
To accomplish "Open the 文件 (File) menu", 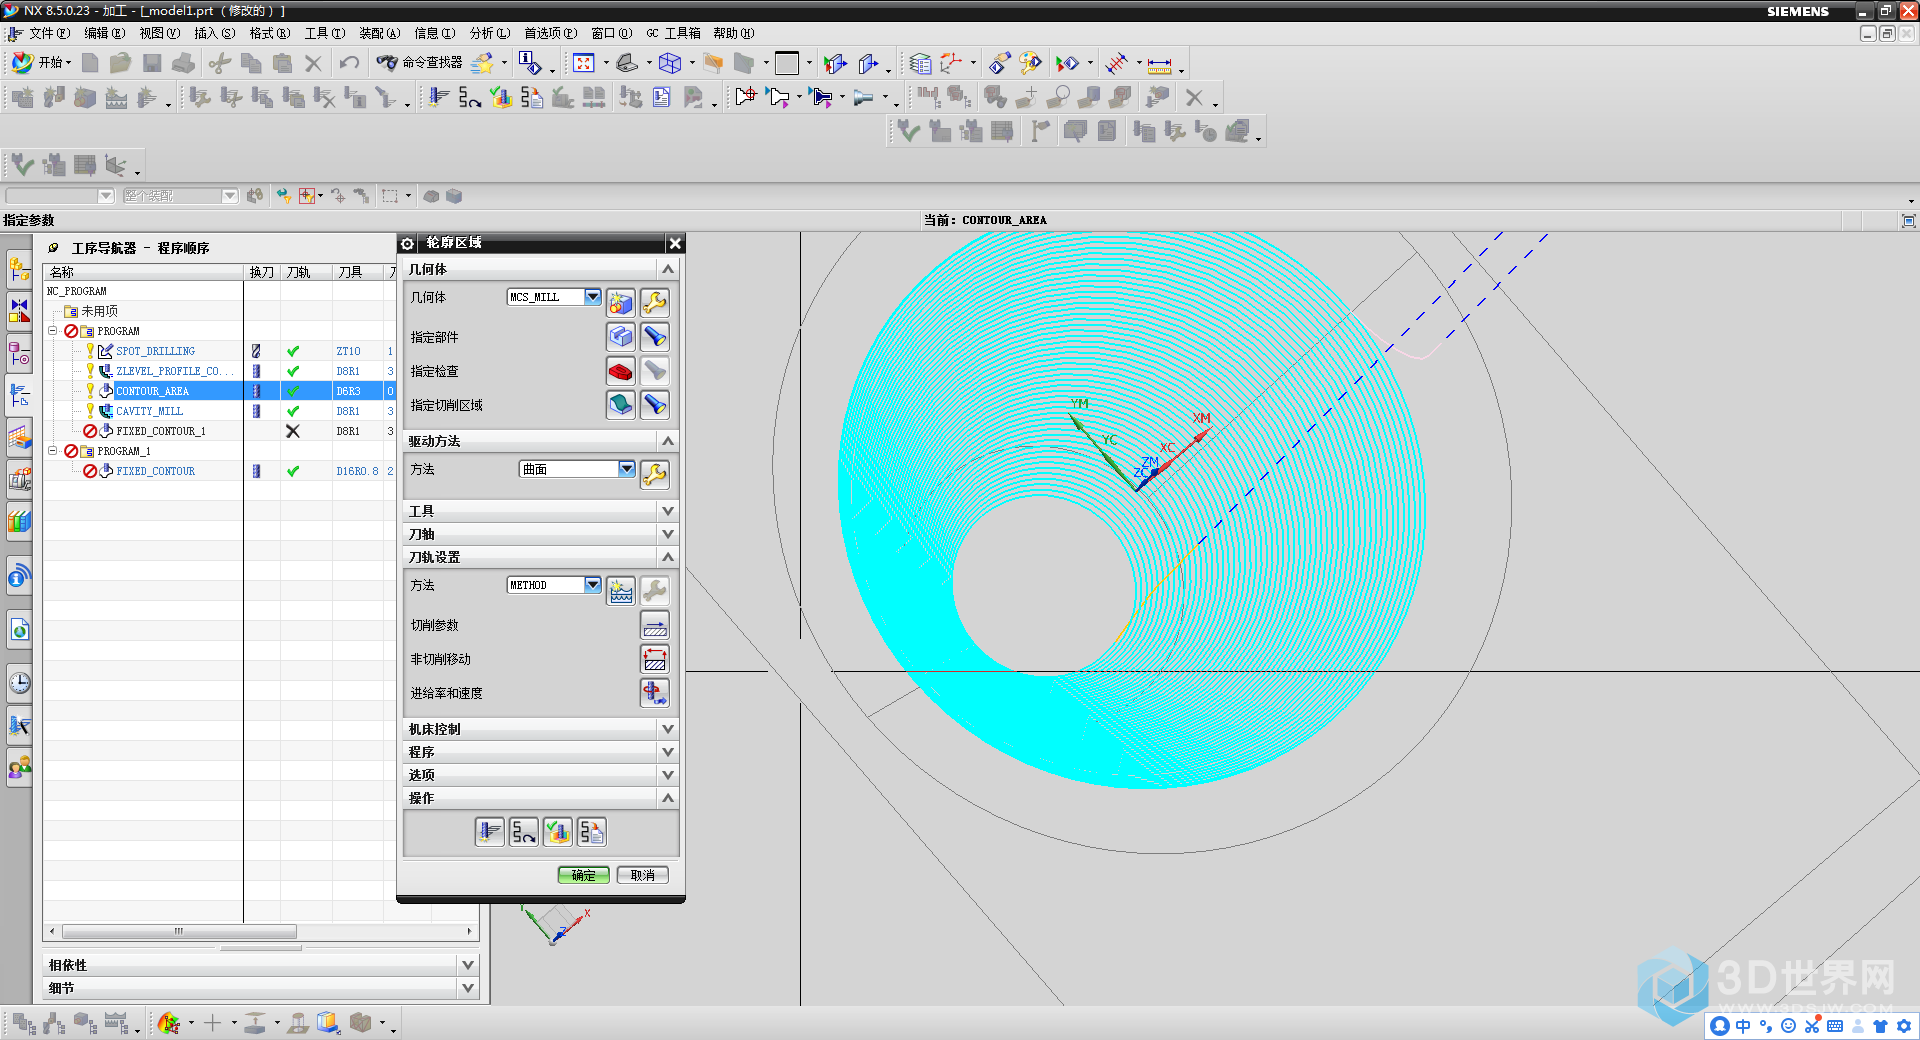I will click(49, 33).
